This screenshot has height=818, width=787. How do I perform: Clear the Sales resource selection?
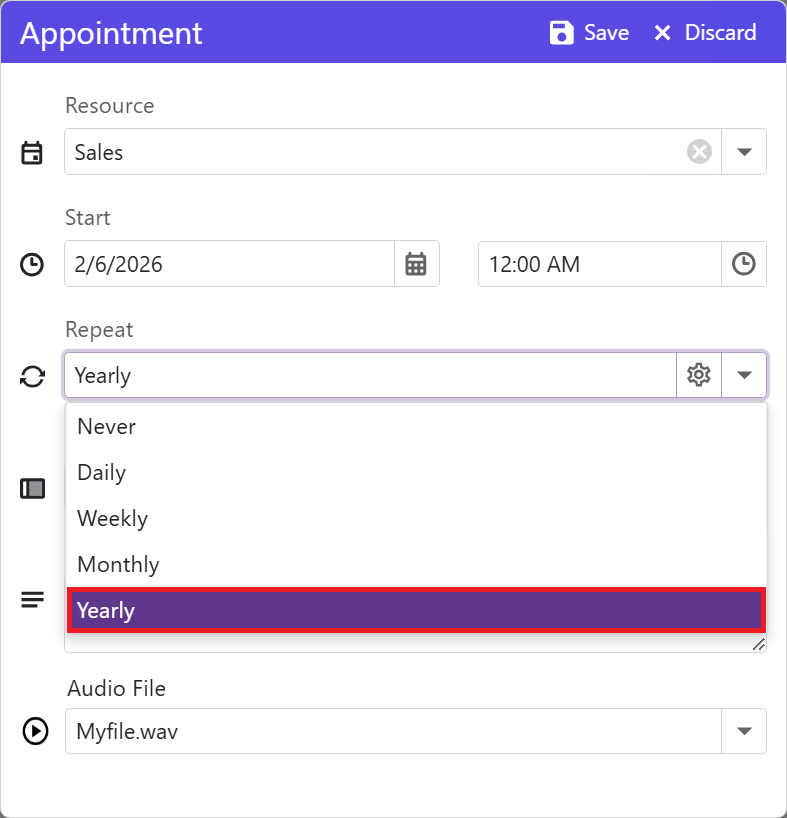699,152
